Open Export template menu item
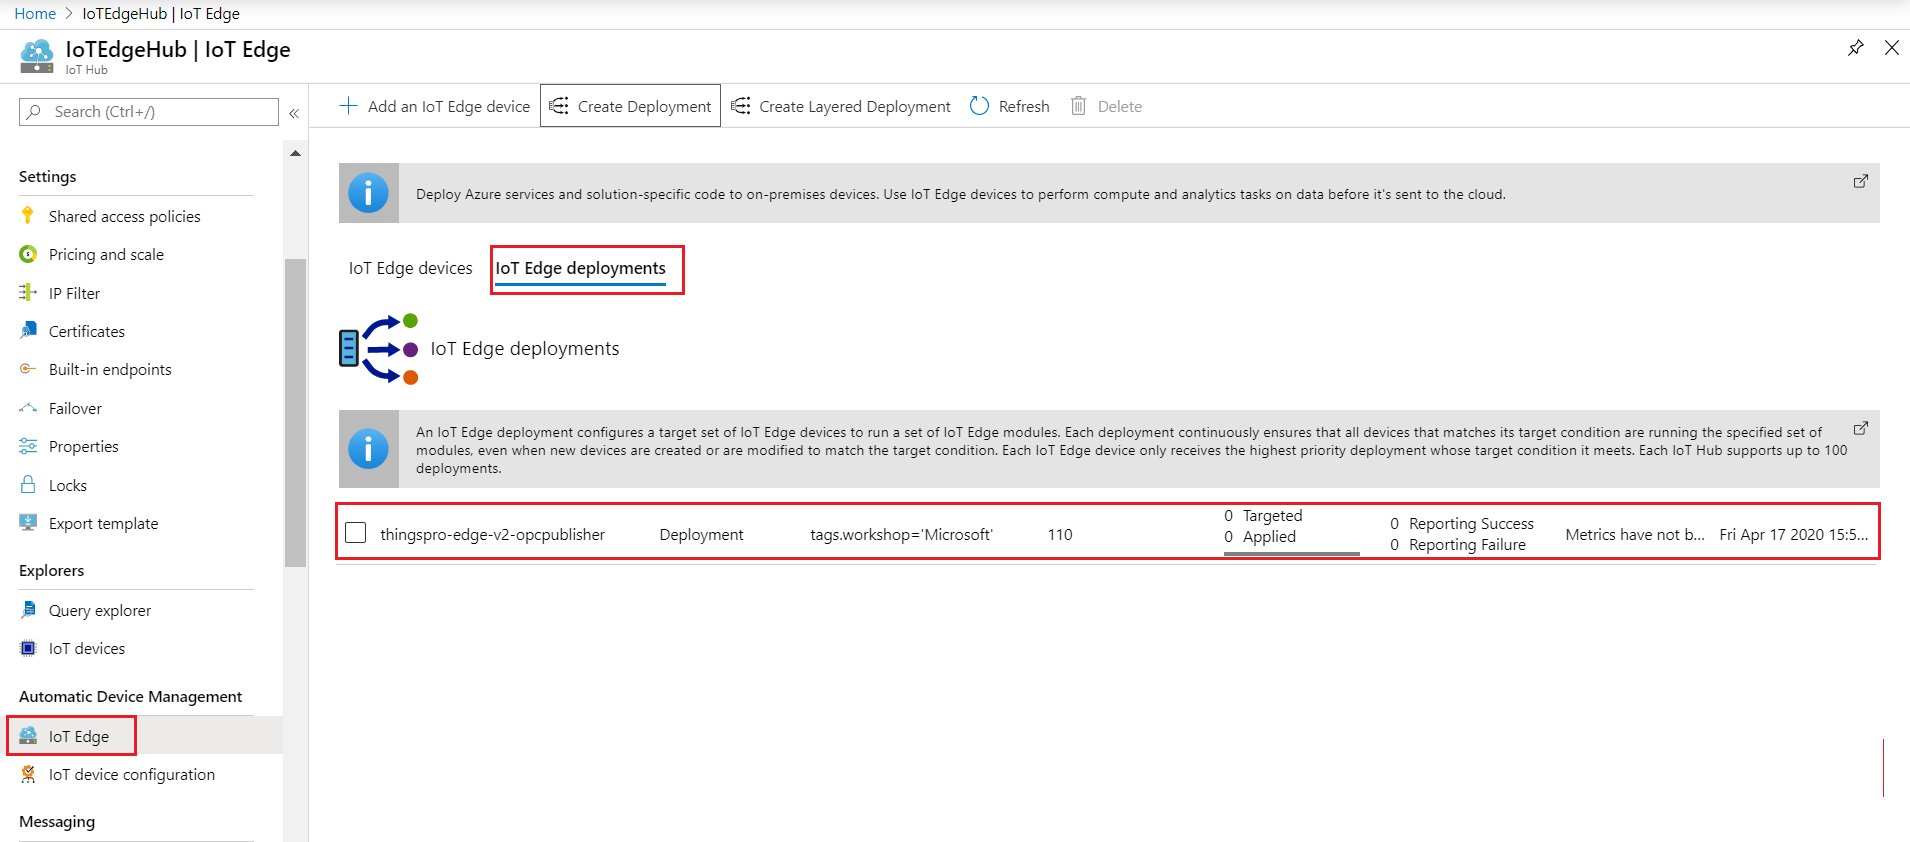Screen dimensions: 1910x842 [103, 523]
